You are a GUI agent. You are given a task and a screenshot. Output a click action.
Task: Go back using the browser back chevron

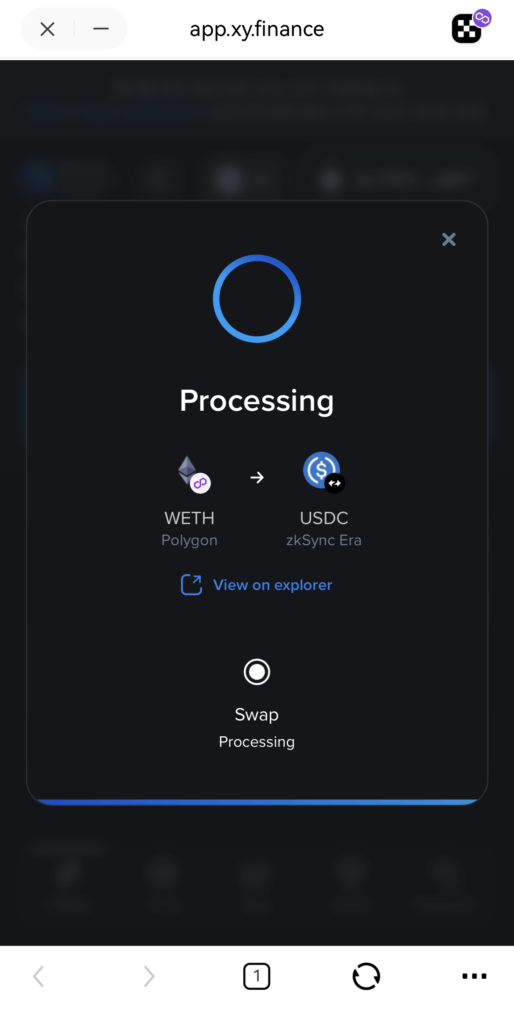(39, 976)
